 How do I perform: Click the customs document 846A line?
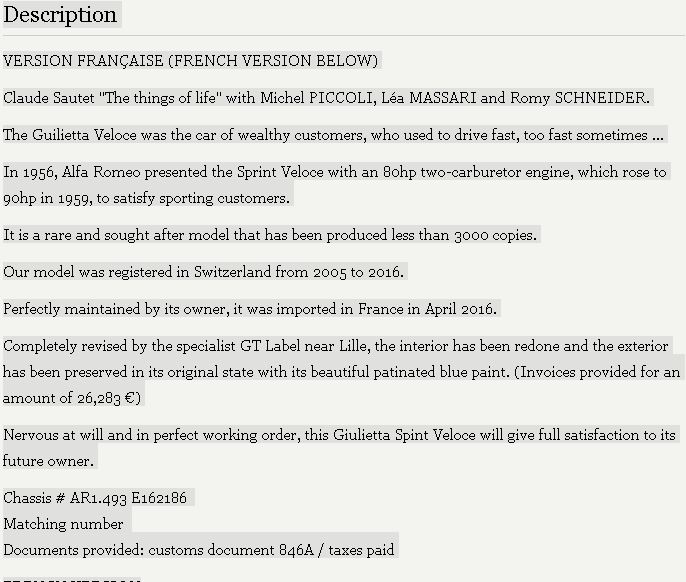point(199,550)
